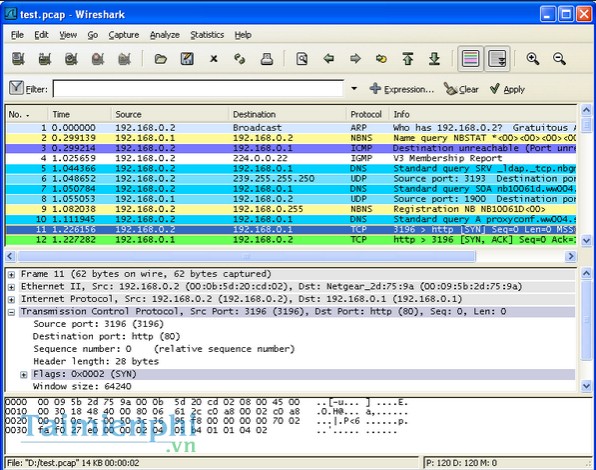This screenshot has height=470, width=596.
Task: Select the Sequence number: 0 line
Action: (x=164, y=349)
